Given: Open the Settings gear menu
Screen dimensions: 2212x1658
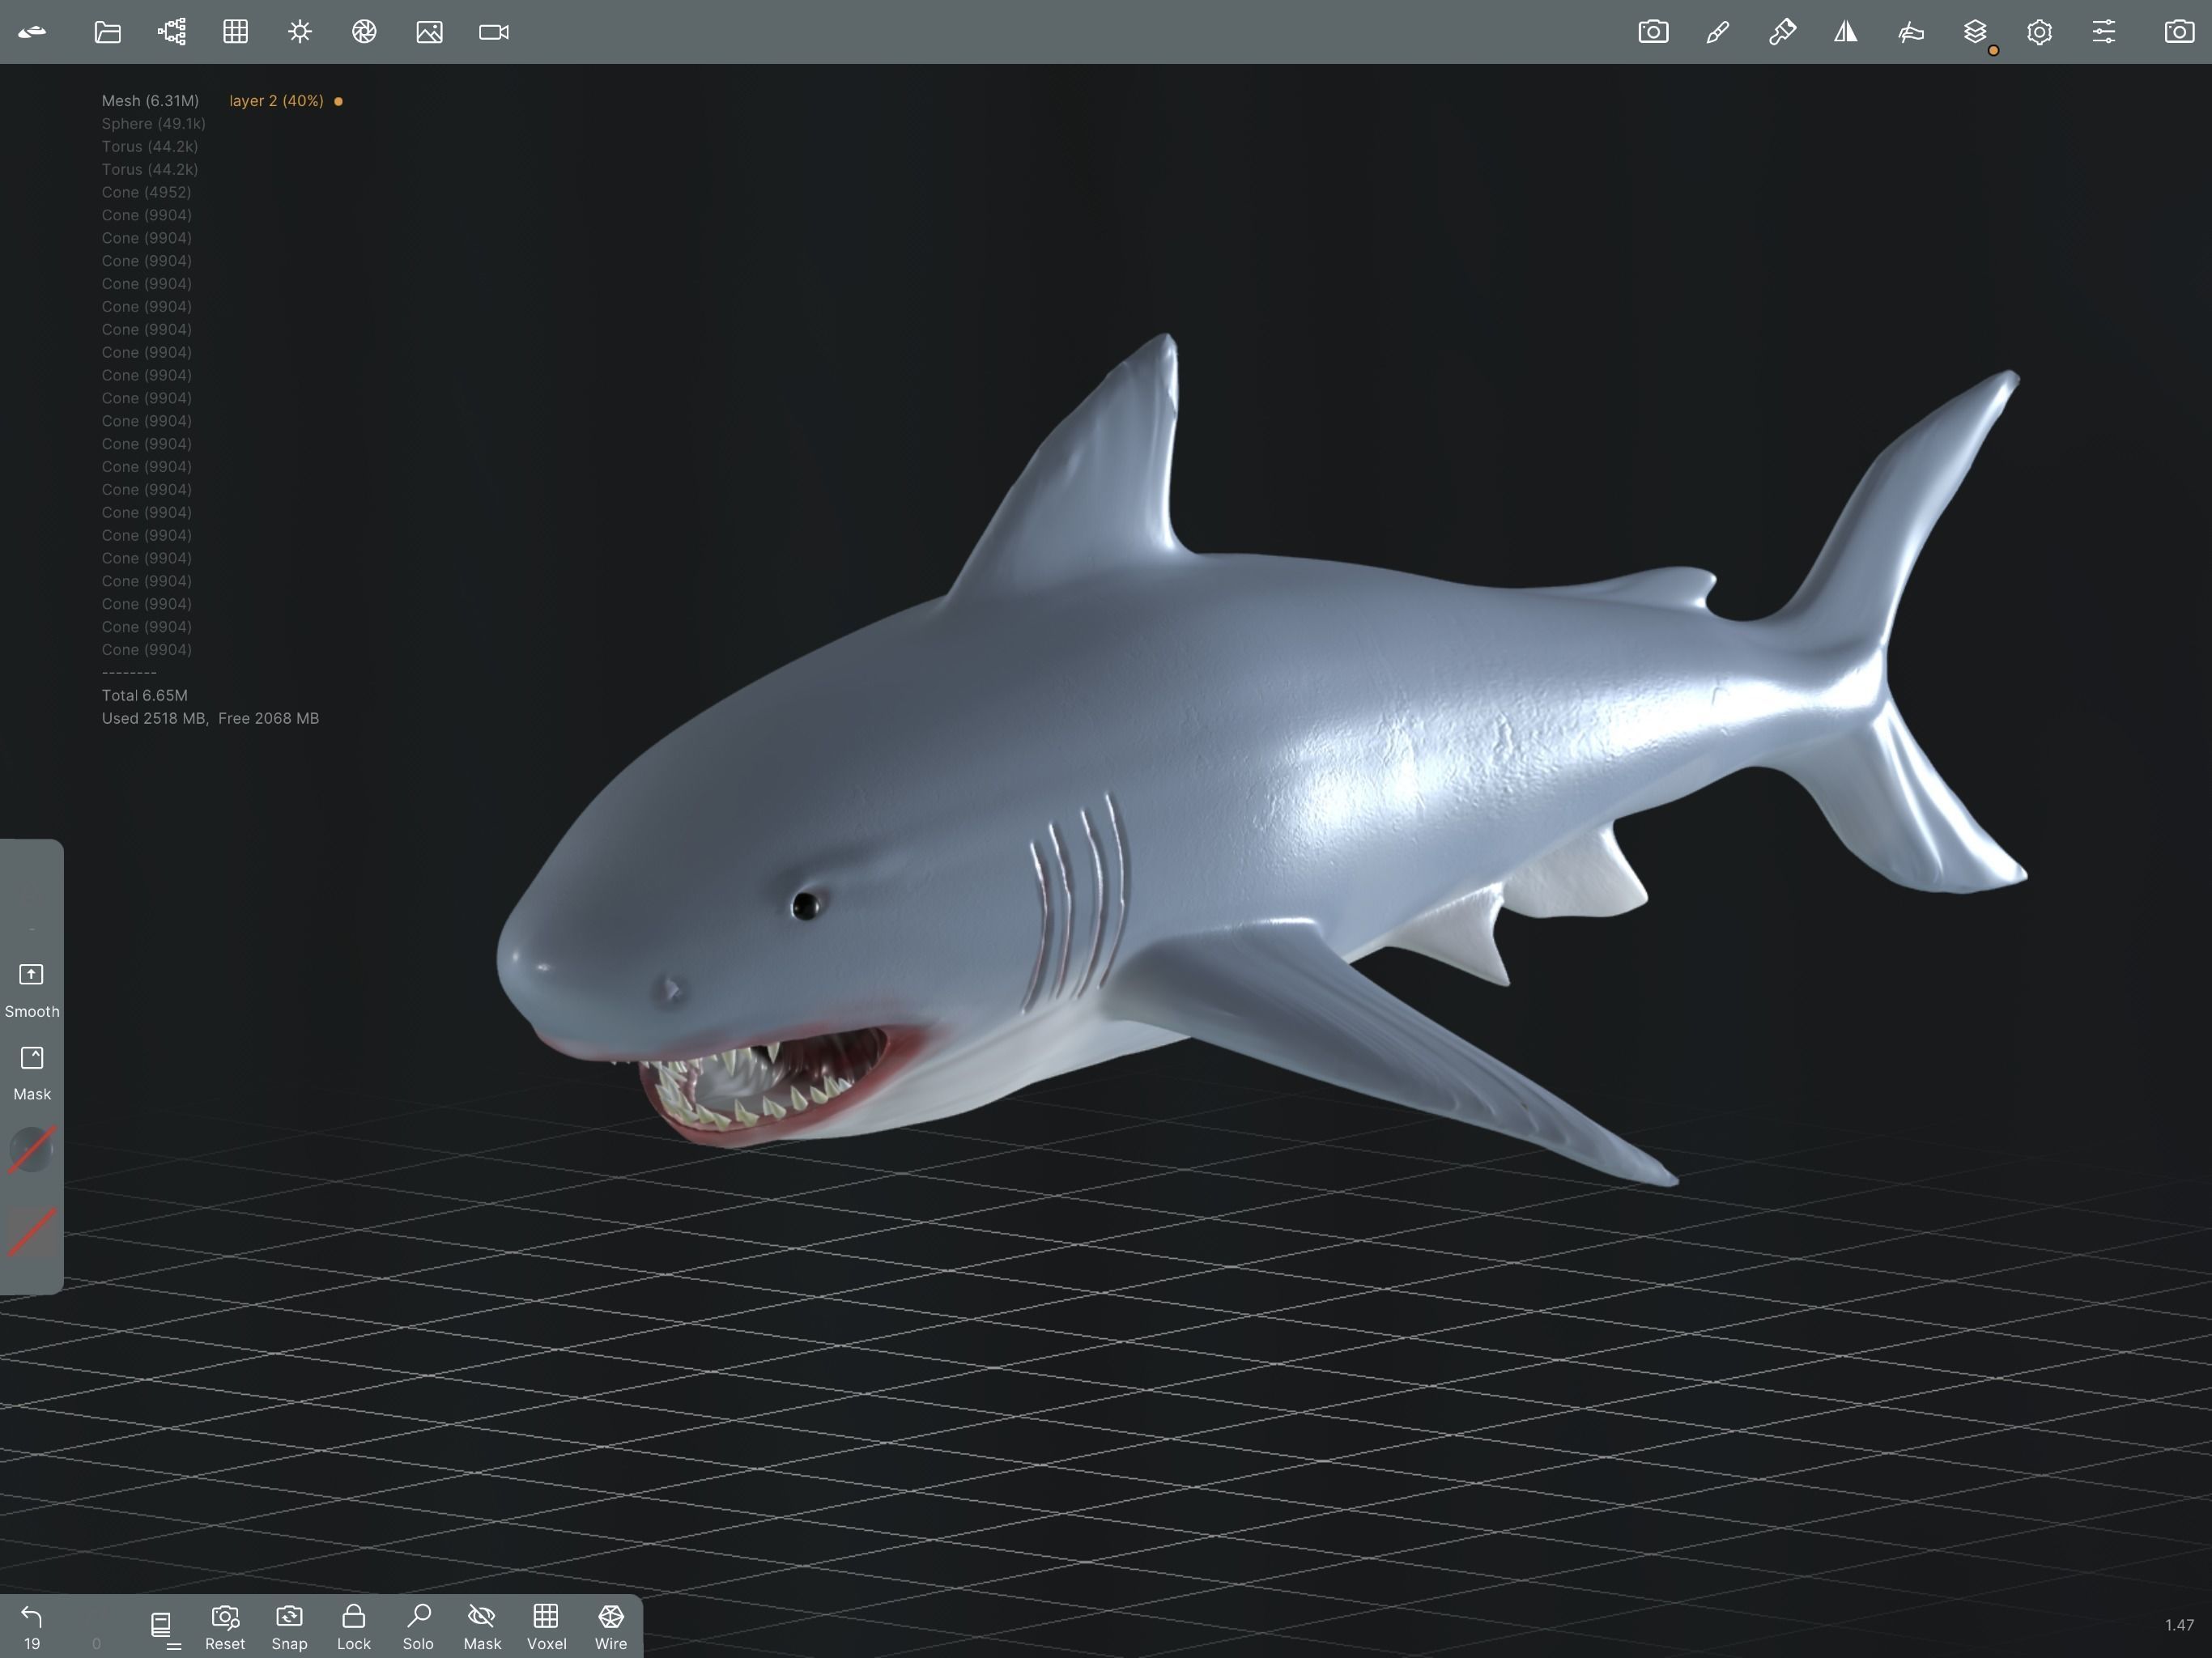Looking at the screenshot, I should coord(2039,32).
